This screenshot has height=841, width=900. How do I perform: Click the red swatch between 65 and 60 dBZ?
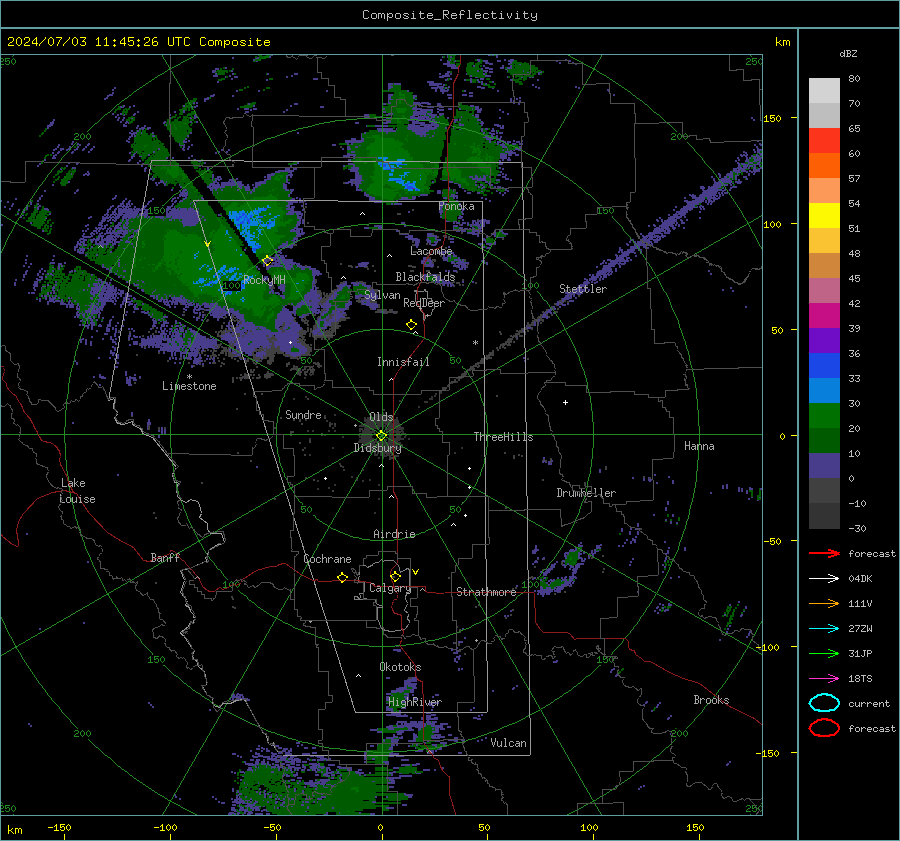point(824,141)
